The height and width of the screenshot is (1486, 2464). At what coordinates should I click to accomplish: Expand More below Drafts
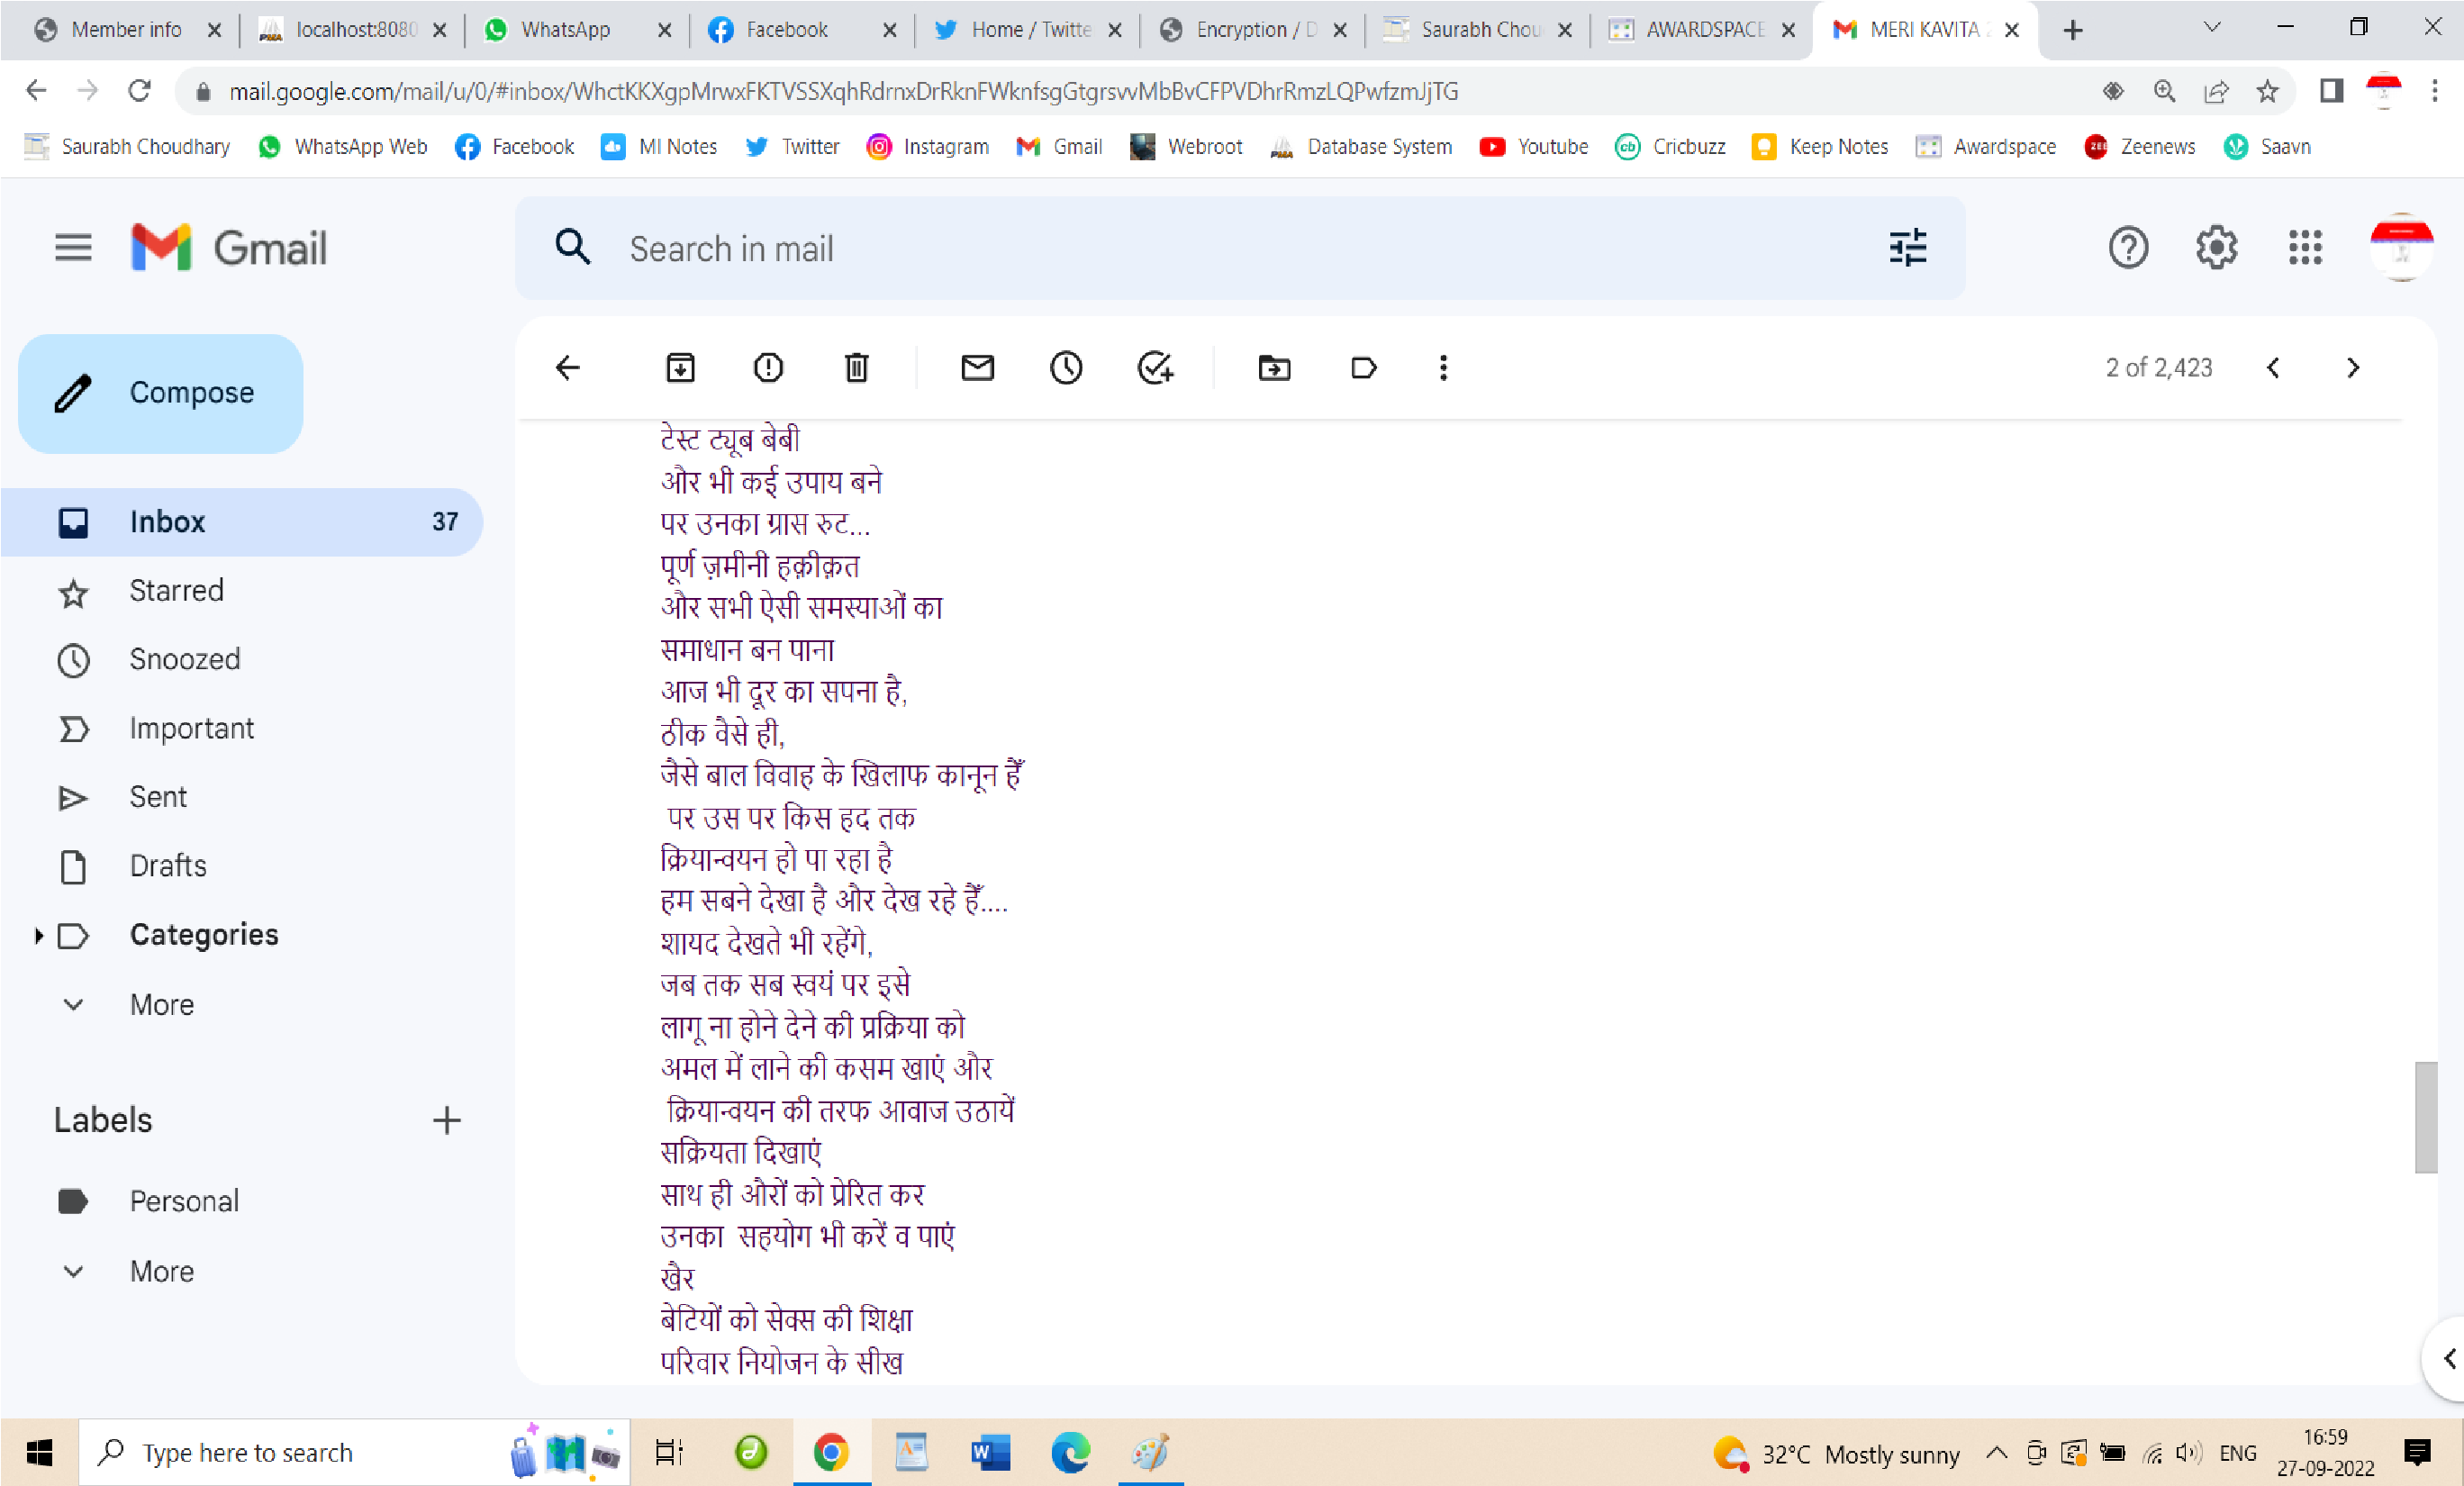[x=160, y=1004]
